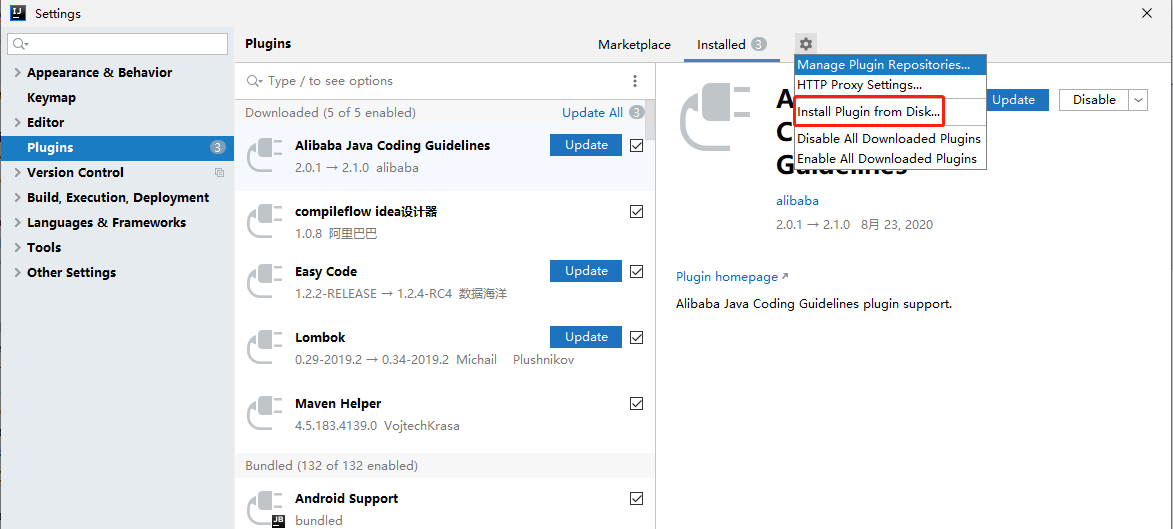Click the Downloaded (5 of 5 enabled) header
The height and width of the screenshot is (529, 1173).
click(x=330, y=113)
